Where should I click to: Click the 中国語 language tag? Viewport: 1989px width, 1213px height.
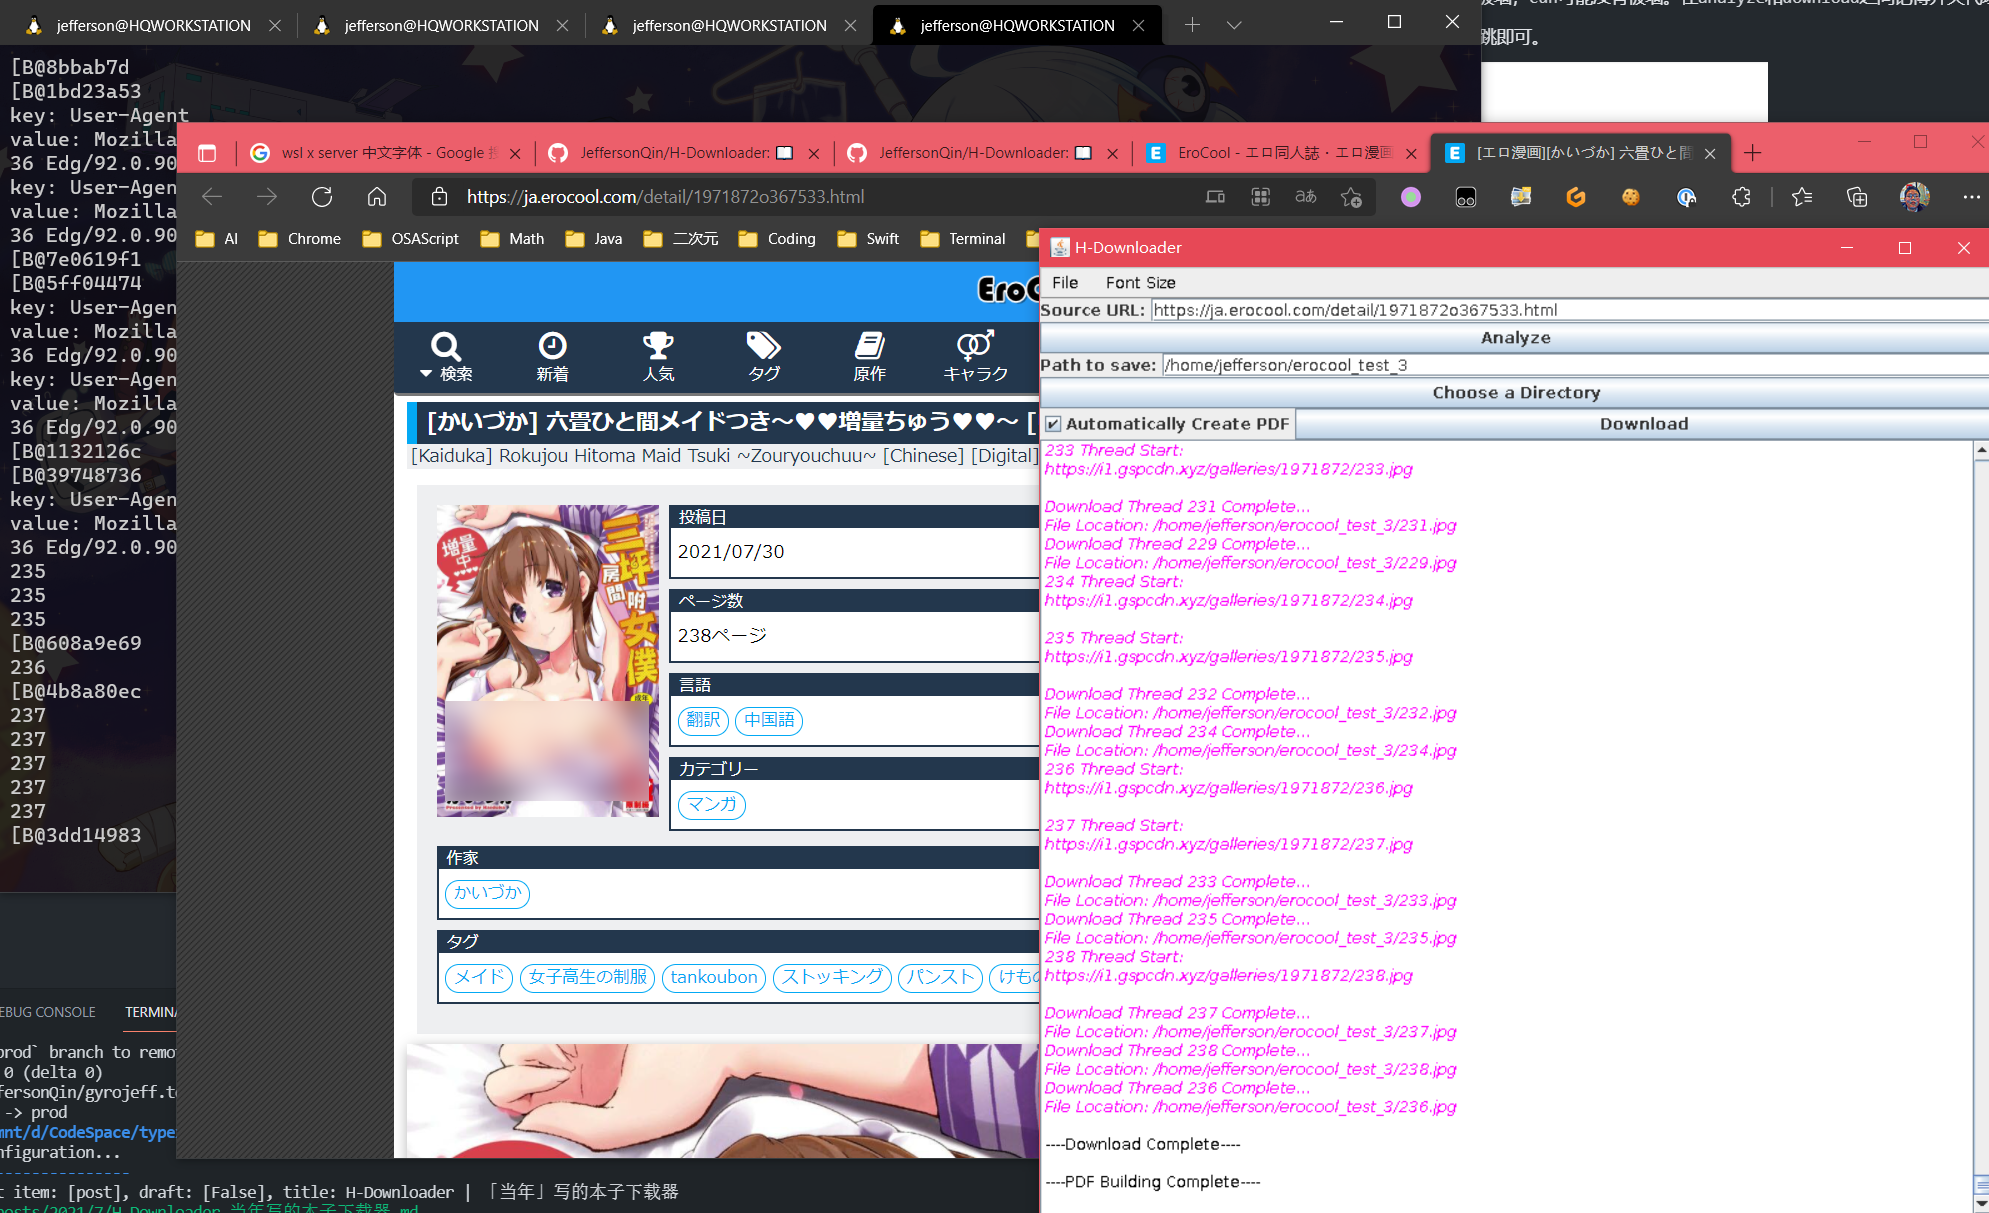click(769, 720)
